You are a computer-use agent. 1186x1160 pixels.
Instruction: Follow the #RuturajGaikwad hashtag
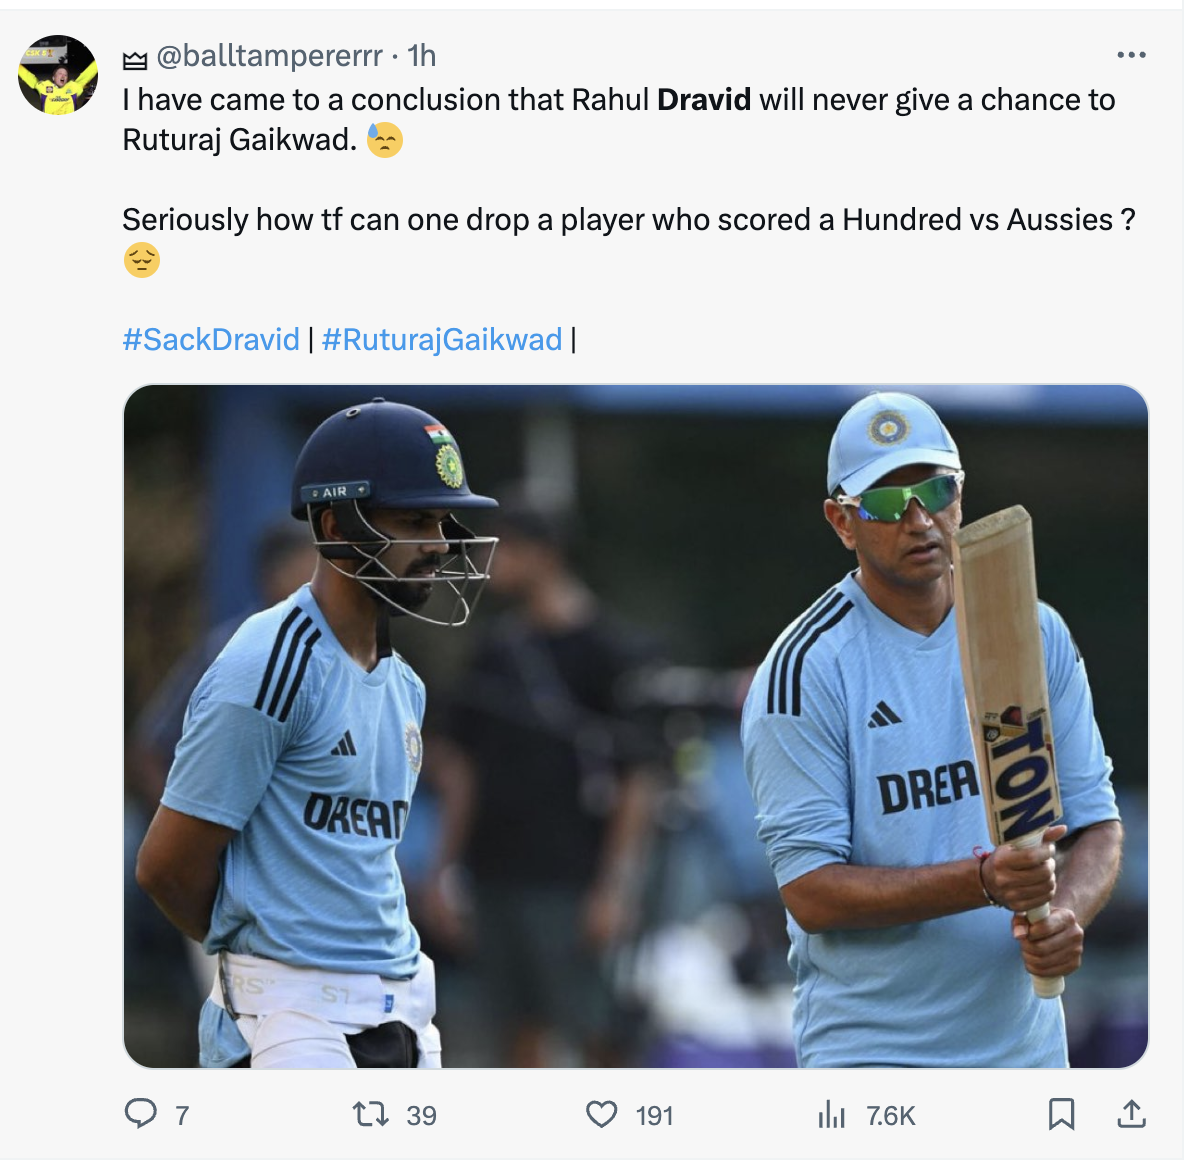pyautogui.click(x=442, y=340)
